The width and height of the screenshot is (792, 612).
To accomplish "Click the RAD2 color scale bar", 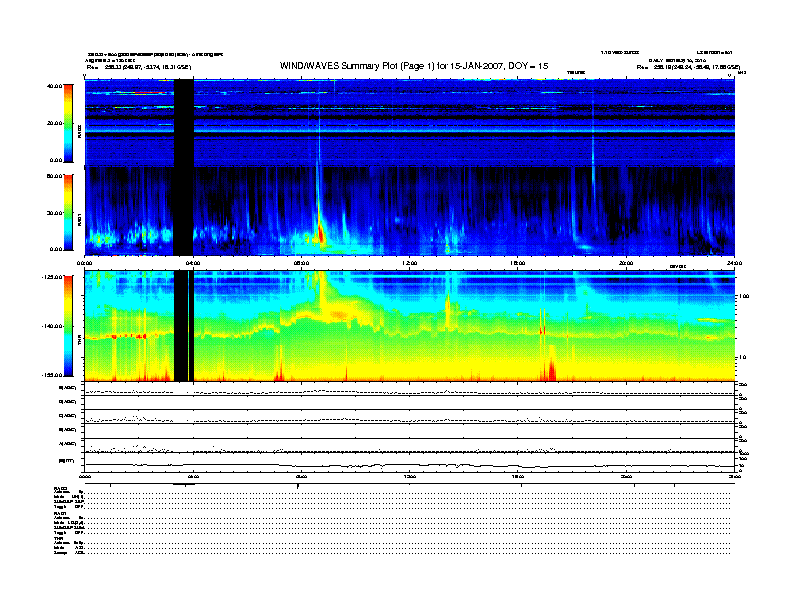I will pyautogui.click(x=68, y=123).
